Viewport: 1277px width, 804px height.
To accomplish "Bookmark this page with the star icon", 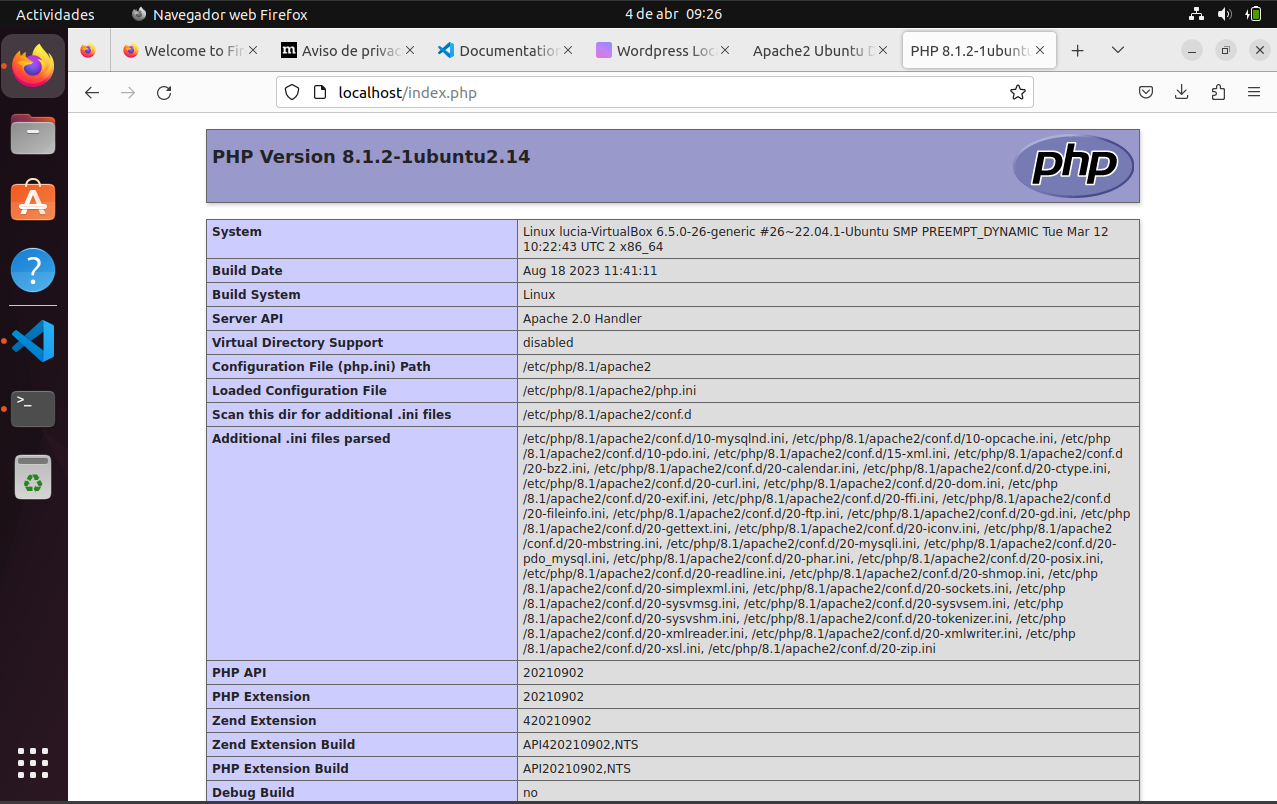I will pos(1017,93).
